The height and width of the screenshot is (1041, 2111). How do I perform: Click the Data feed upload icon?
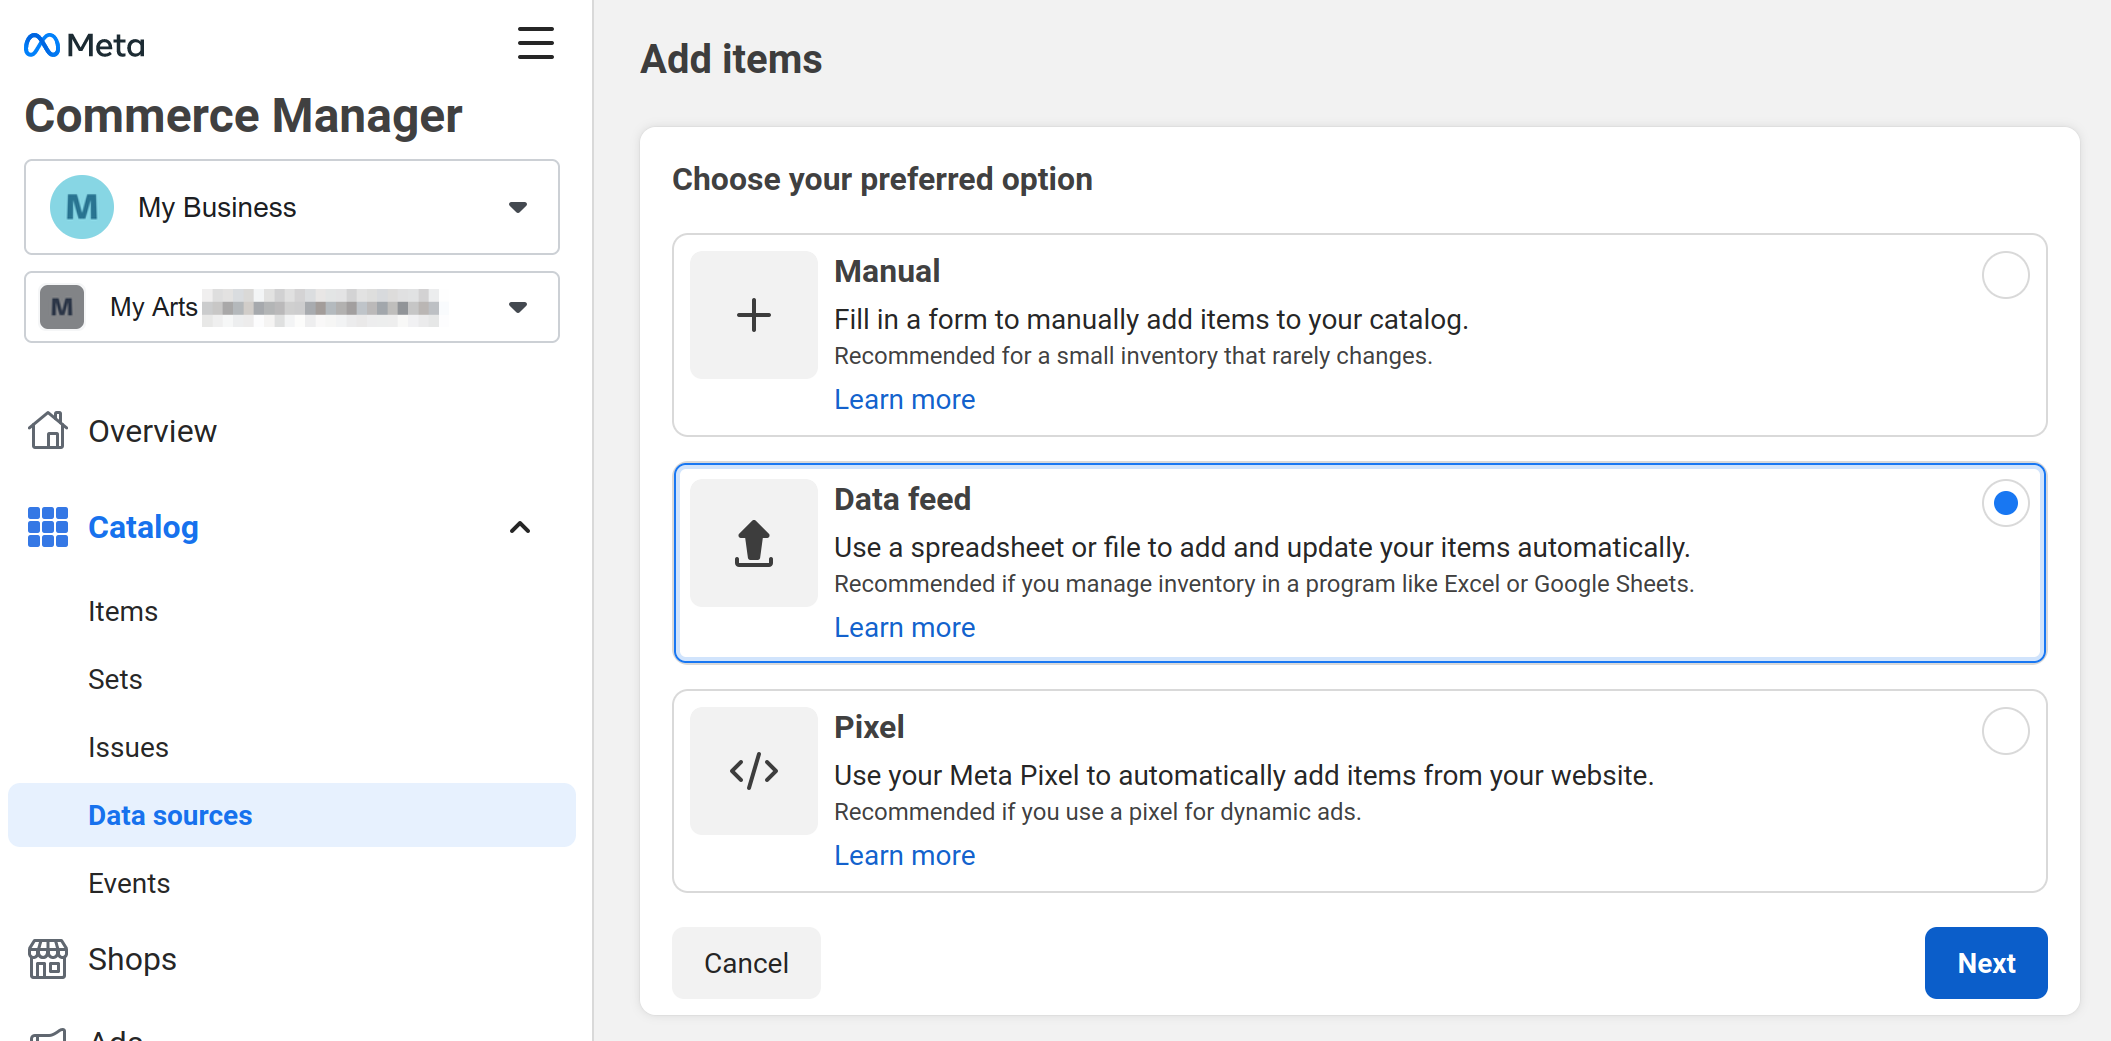pos(754,543)
